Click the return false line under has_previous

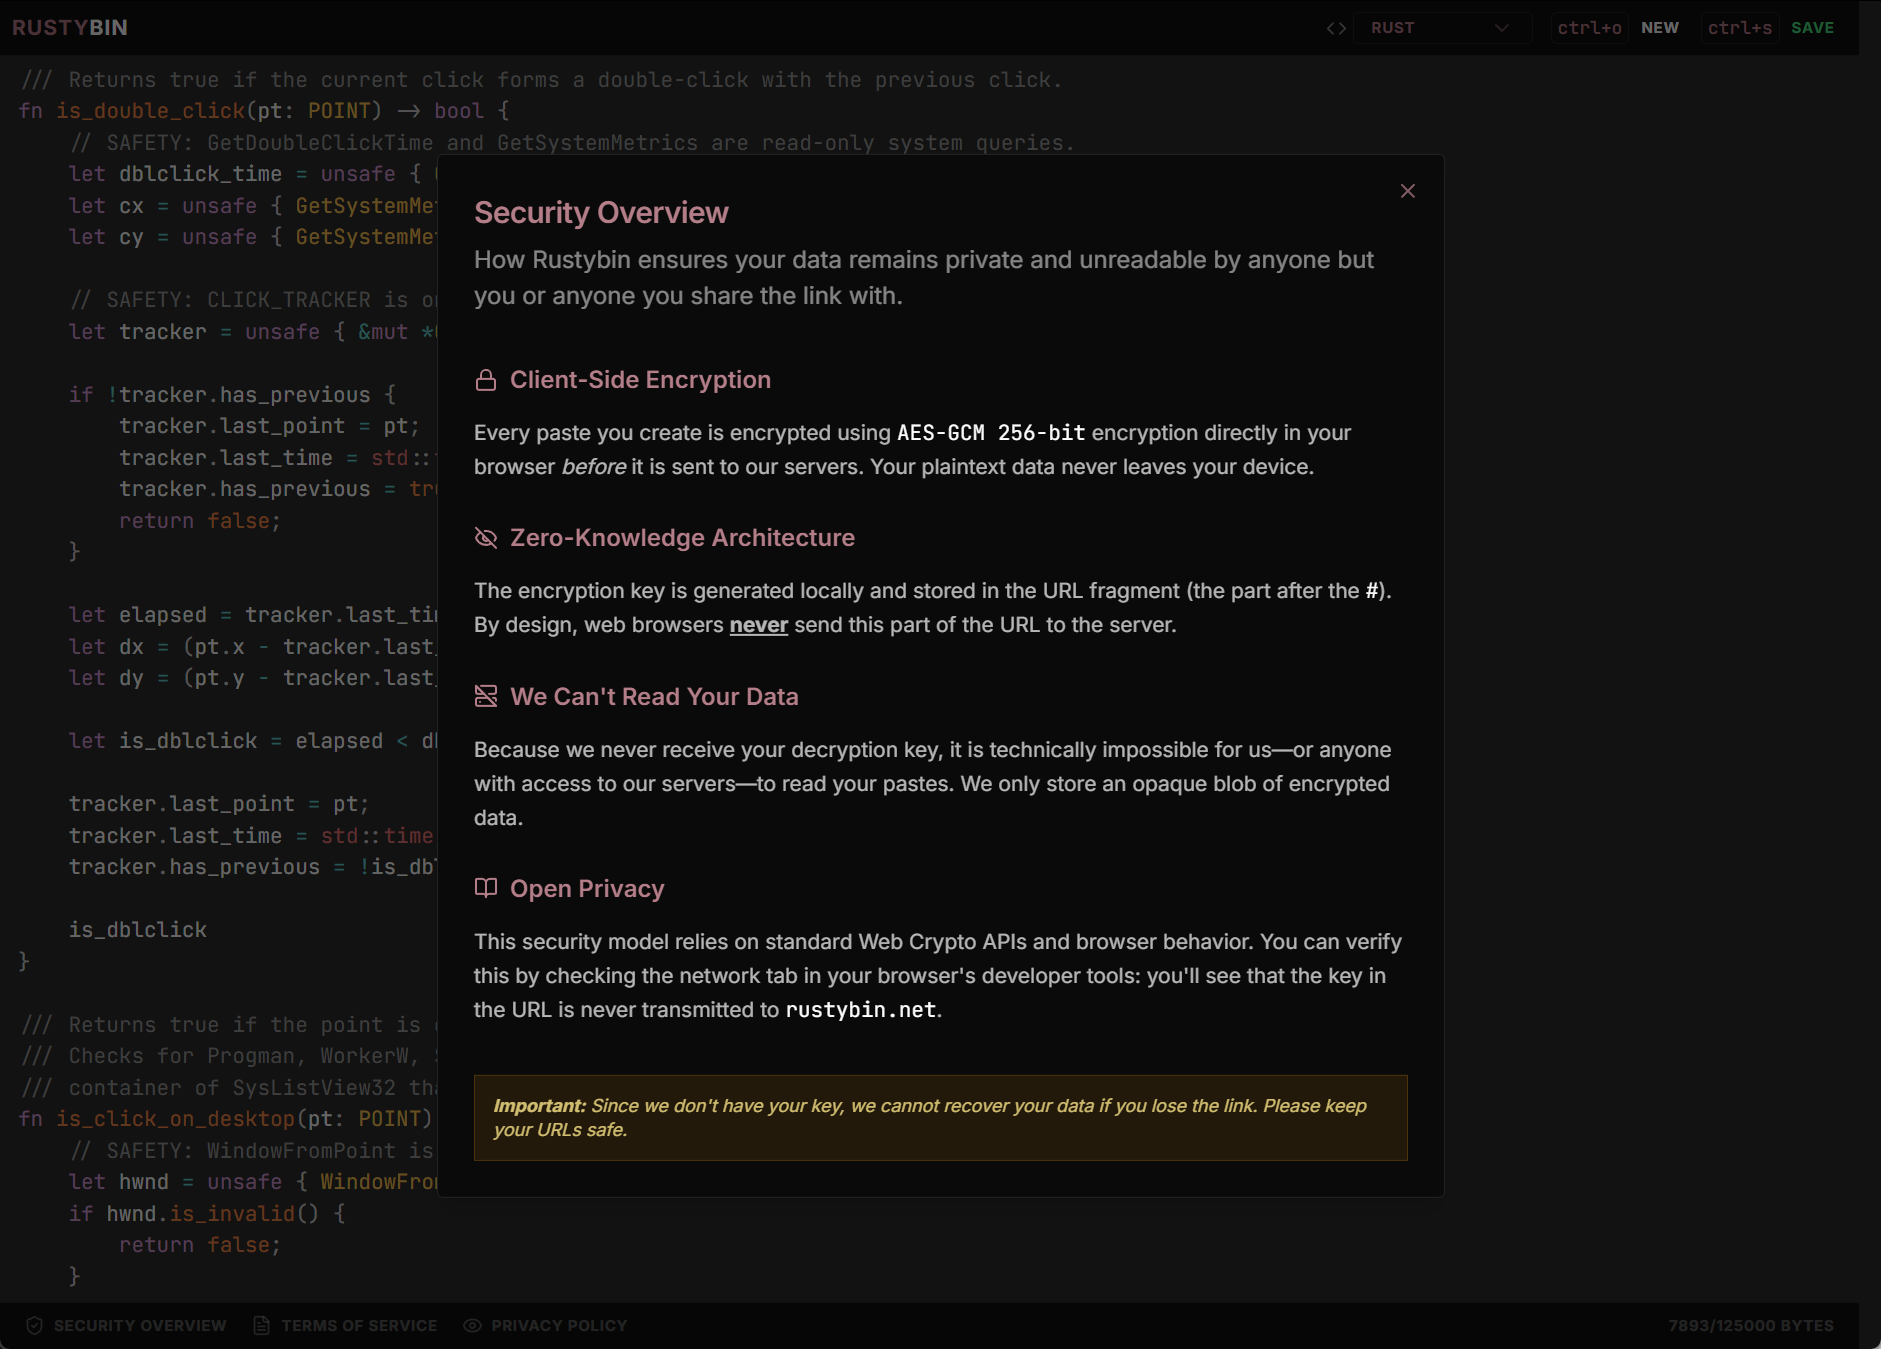(x=200, y=521)
